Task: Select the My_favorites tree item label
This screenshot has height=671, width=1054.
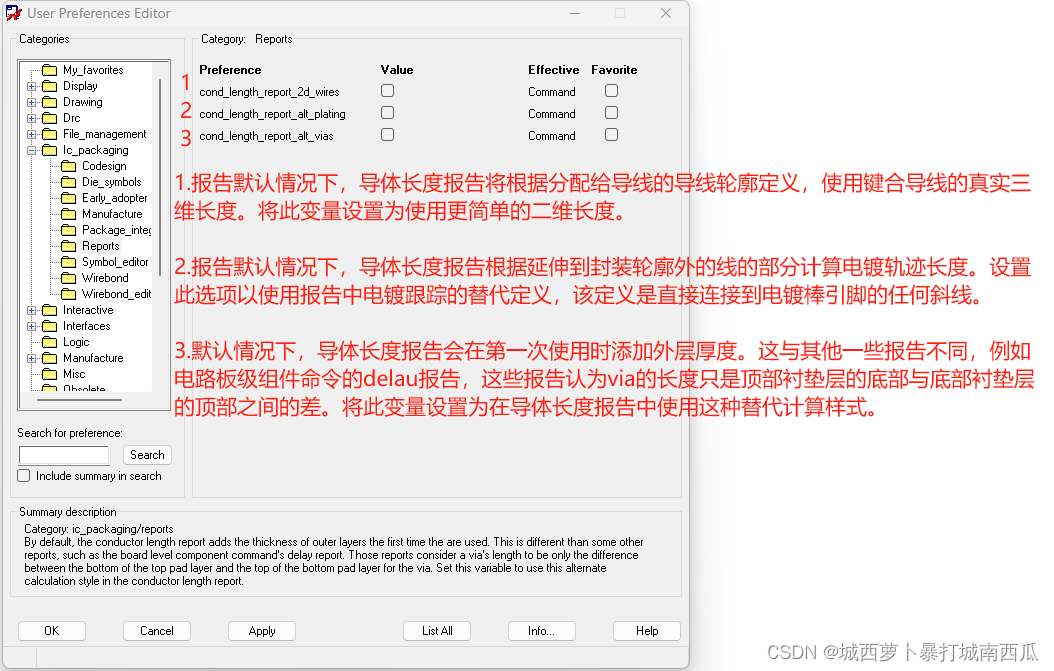Action: tap(93, 70)
